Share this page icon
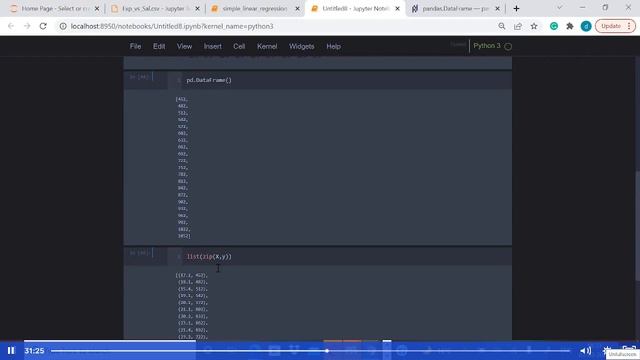The height and width of the screenshot is (360, 640). [518, 26]
